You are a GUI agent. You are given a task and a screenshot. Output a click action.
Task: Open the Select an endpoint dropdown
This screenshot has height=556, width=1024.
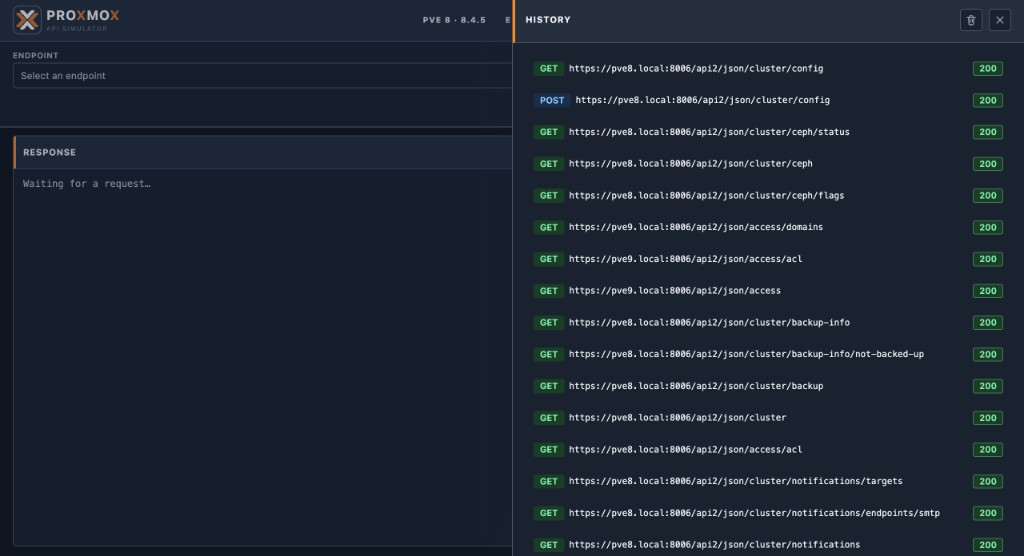[263, 76]
